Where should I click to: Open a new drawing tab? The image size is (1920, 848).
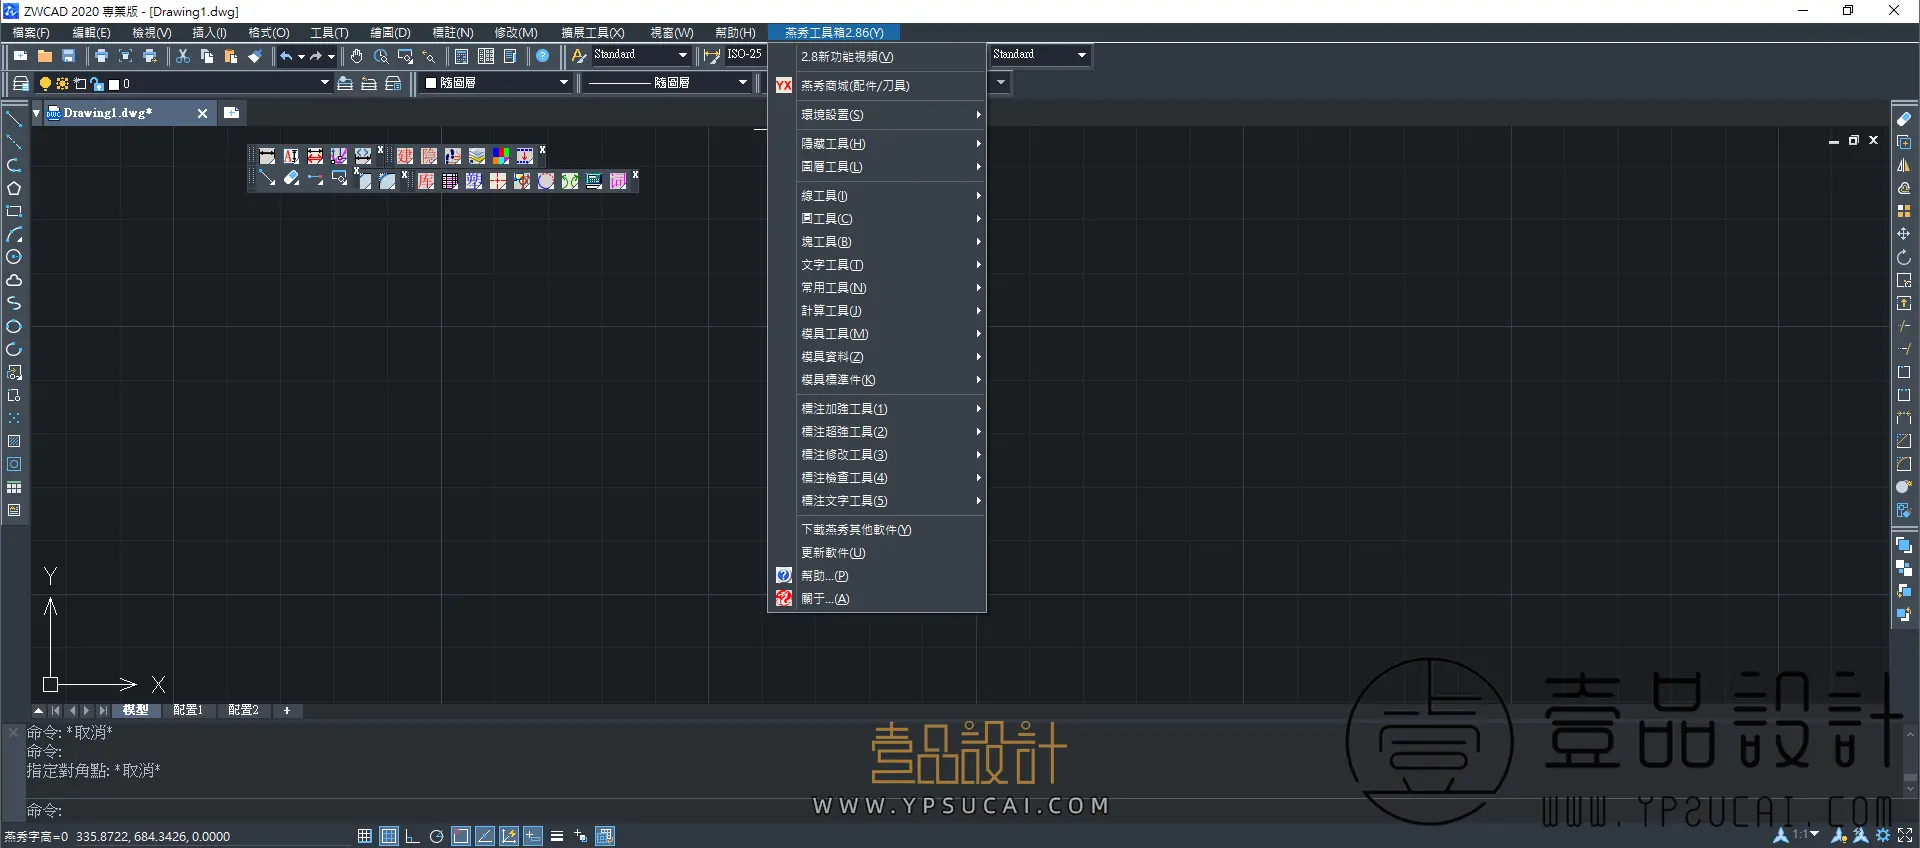pyautogui.click(x=232, y=113)
